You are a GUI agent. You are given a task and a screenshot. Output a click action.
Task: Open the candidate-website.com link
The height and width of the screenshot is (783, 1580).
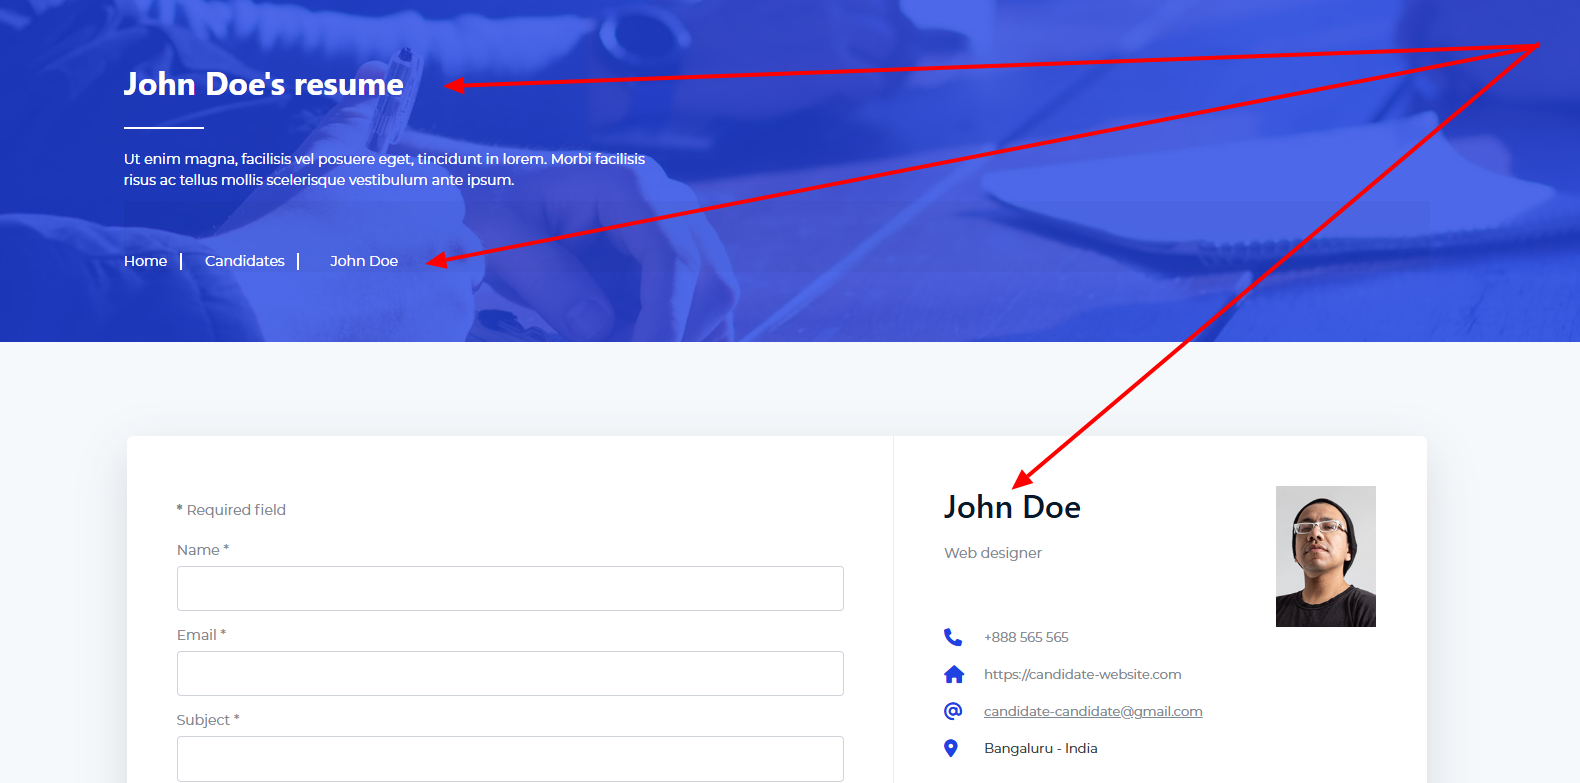pos(1082,674)
